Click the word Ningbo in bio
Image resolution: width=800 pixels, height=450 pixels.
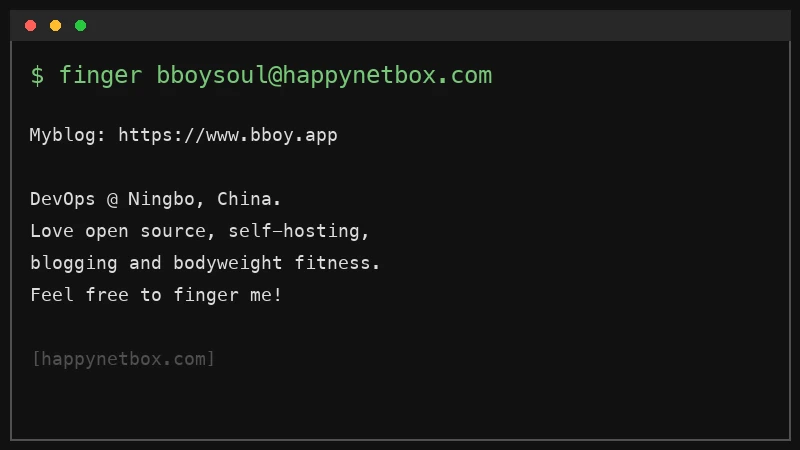click(x=161, y=199)
